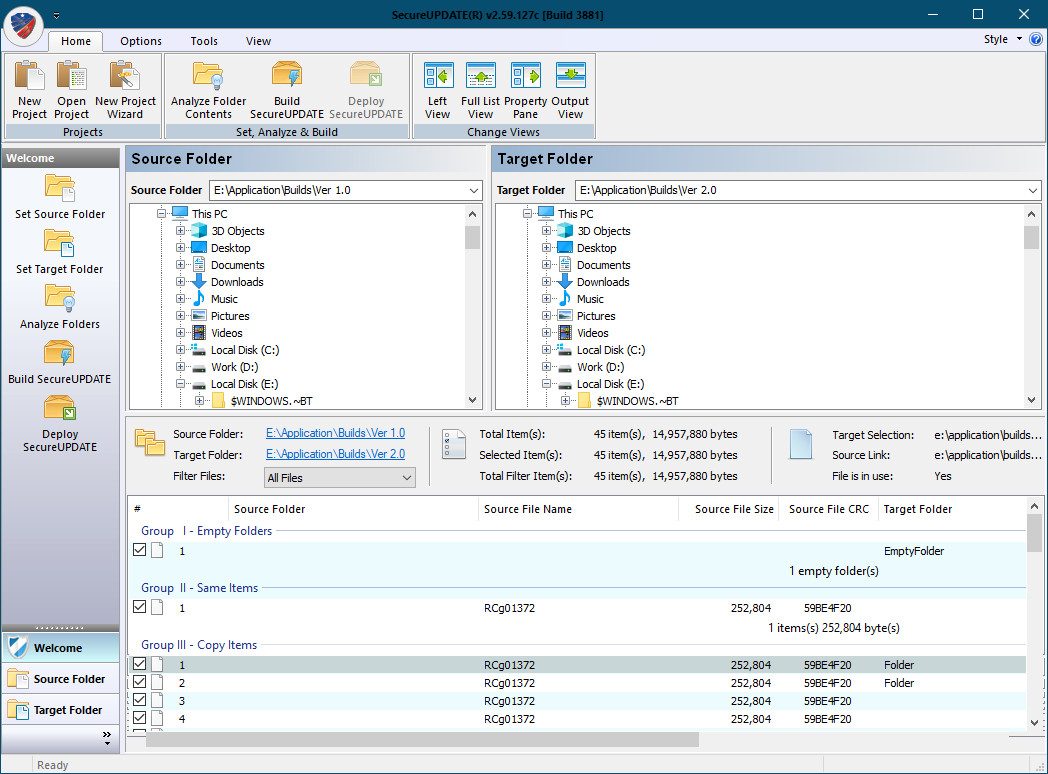Click the quick access toolbar customize arrow
1048x774 pixels.
pyautogui.click(x=57, y=15)
